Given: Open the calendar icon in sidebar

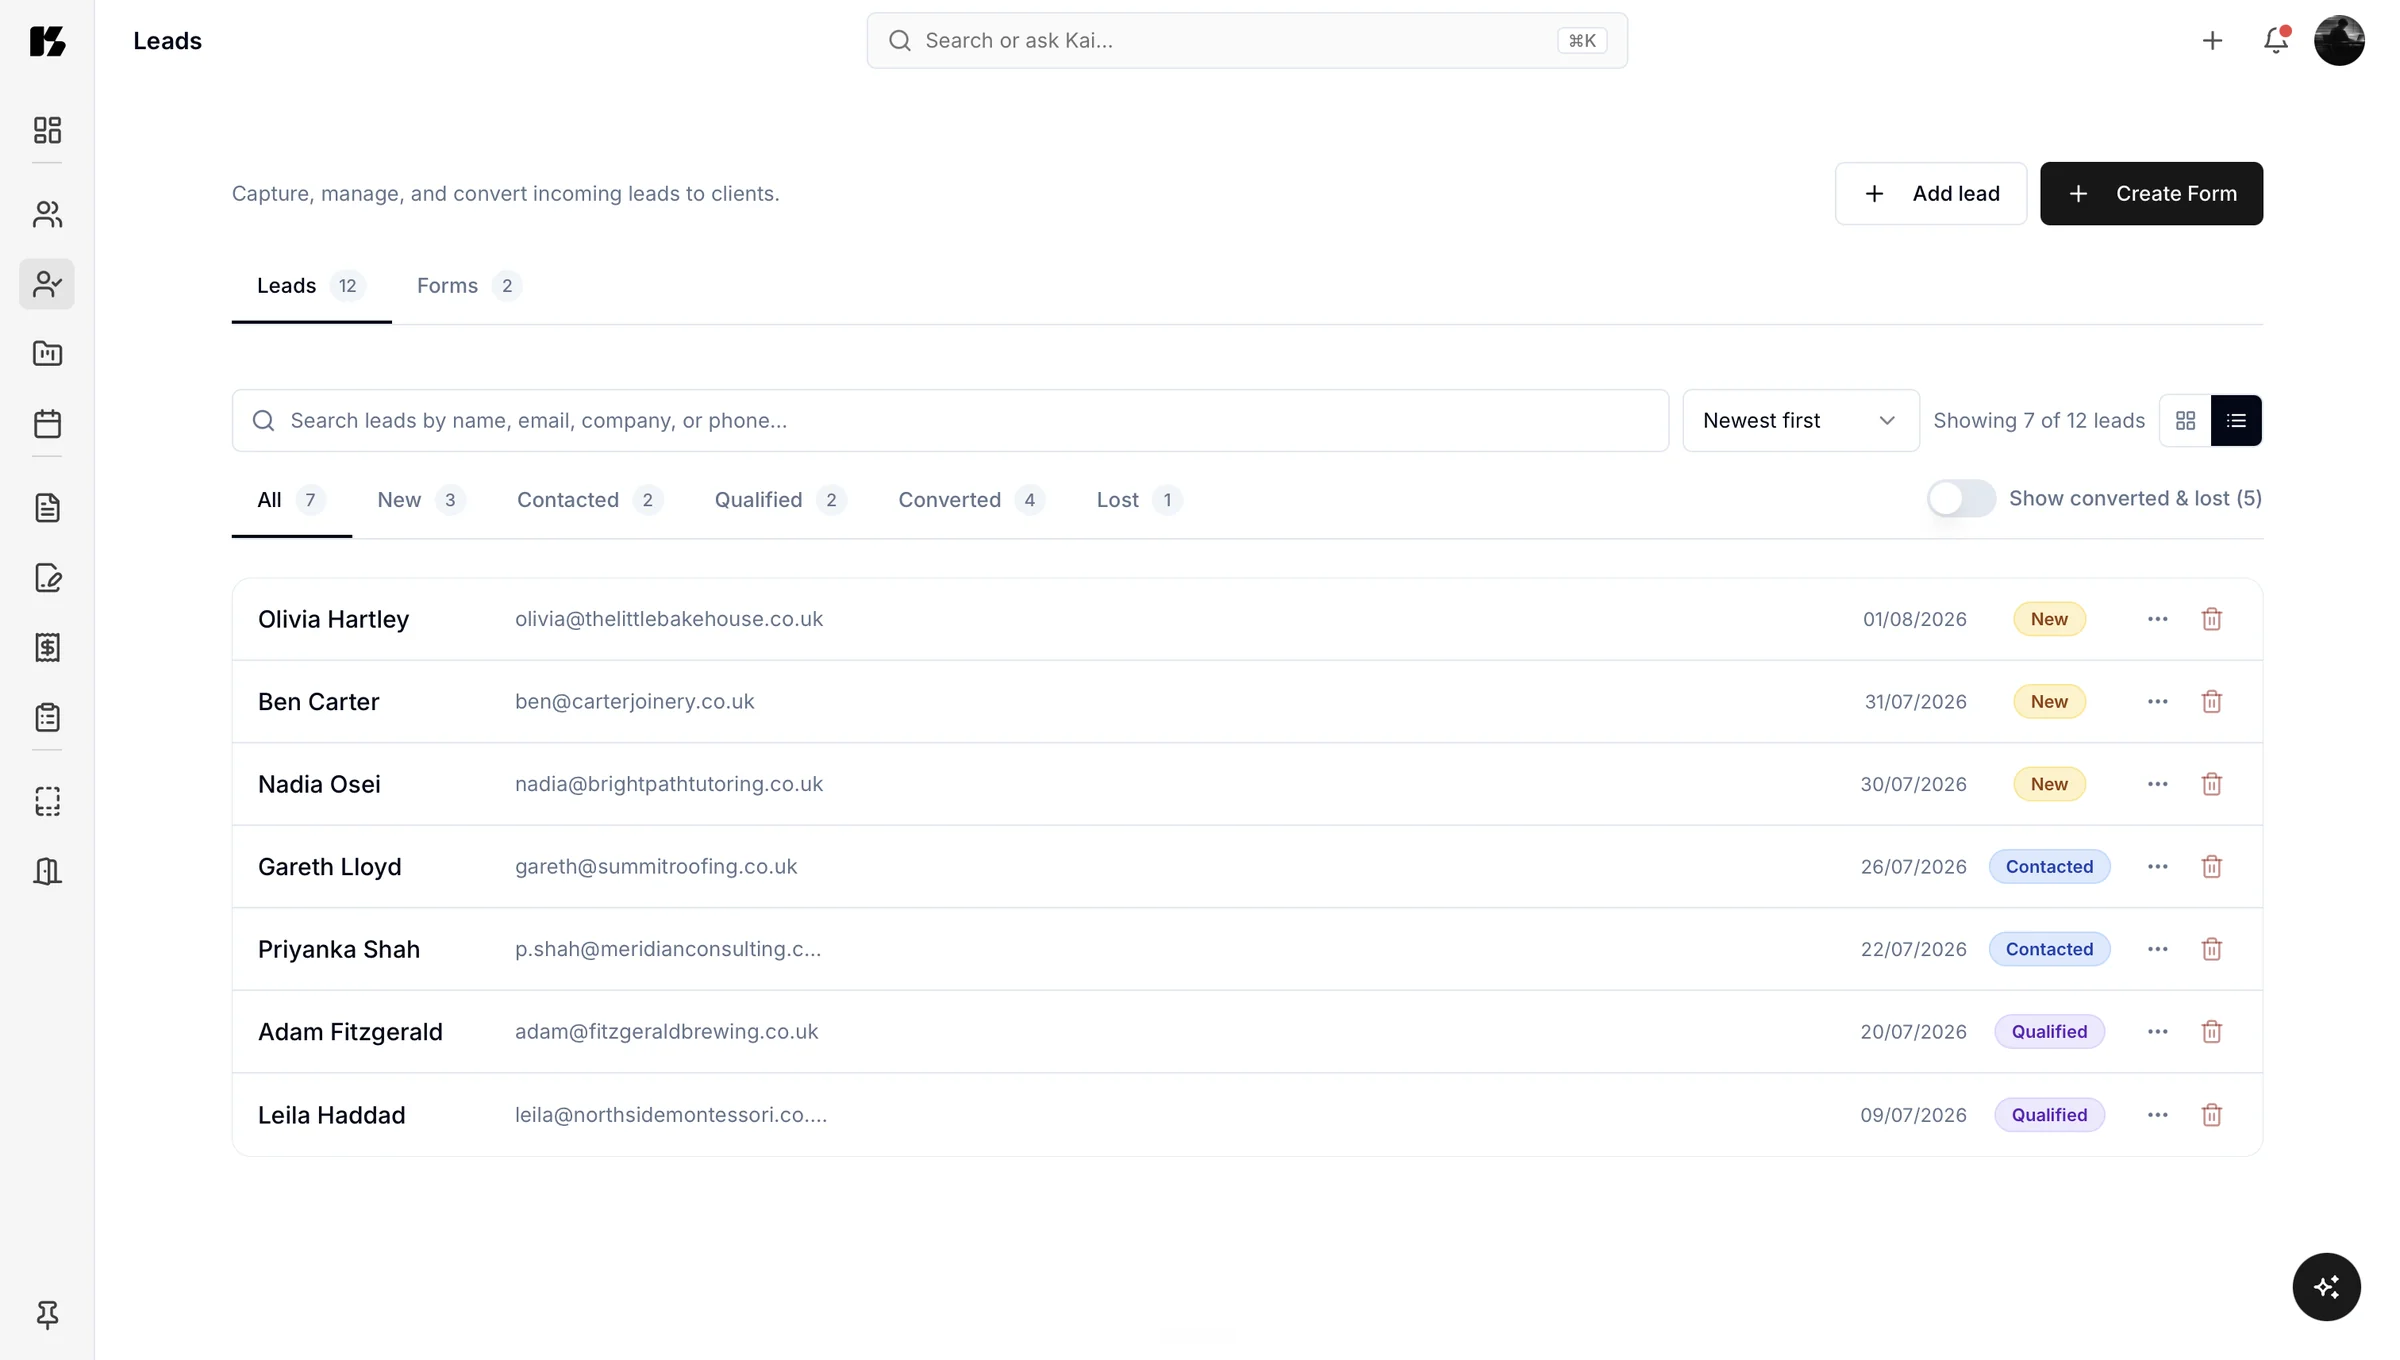Looking at the screenshot, I should click(47, 423).
